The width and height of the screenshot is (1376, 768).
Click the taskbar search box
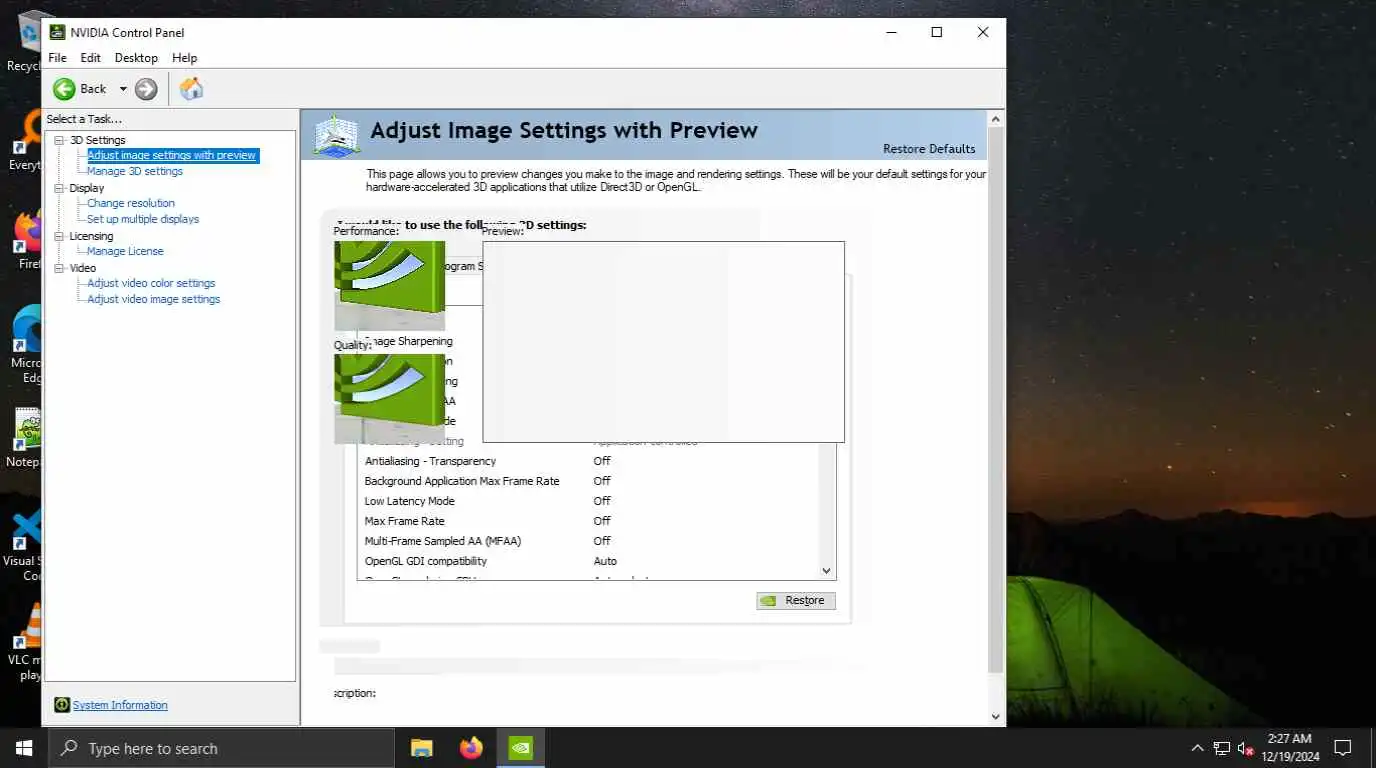coord(222,748)
